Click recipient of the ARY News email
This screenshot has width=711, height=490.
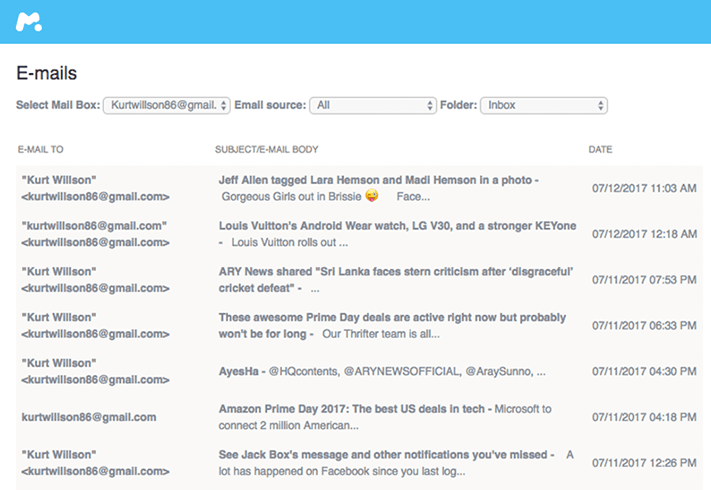point(95,280)
